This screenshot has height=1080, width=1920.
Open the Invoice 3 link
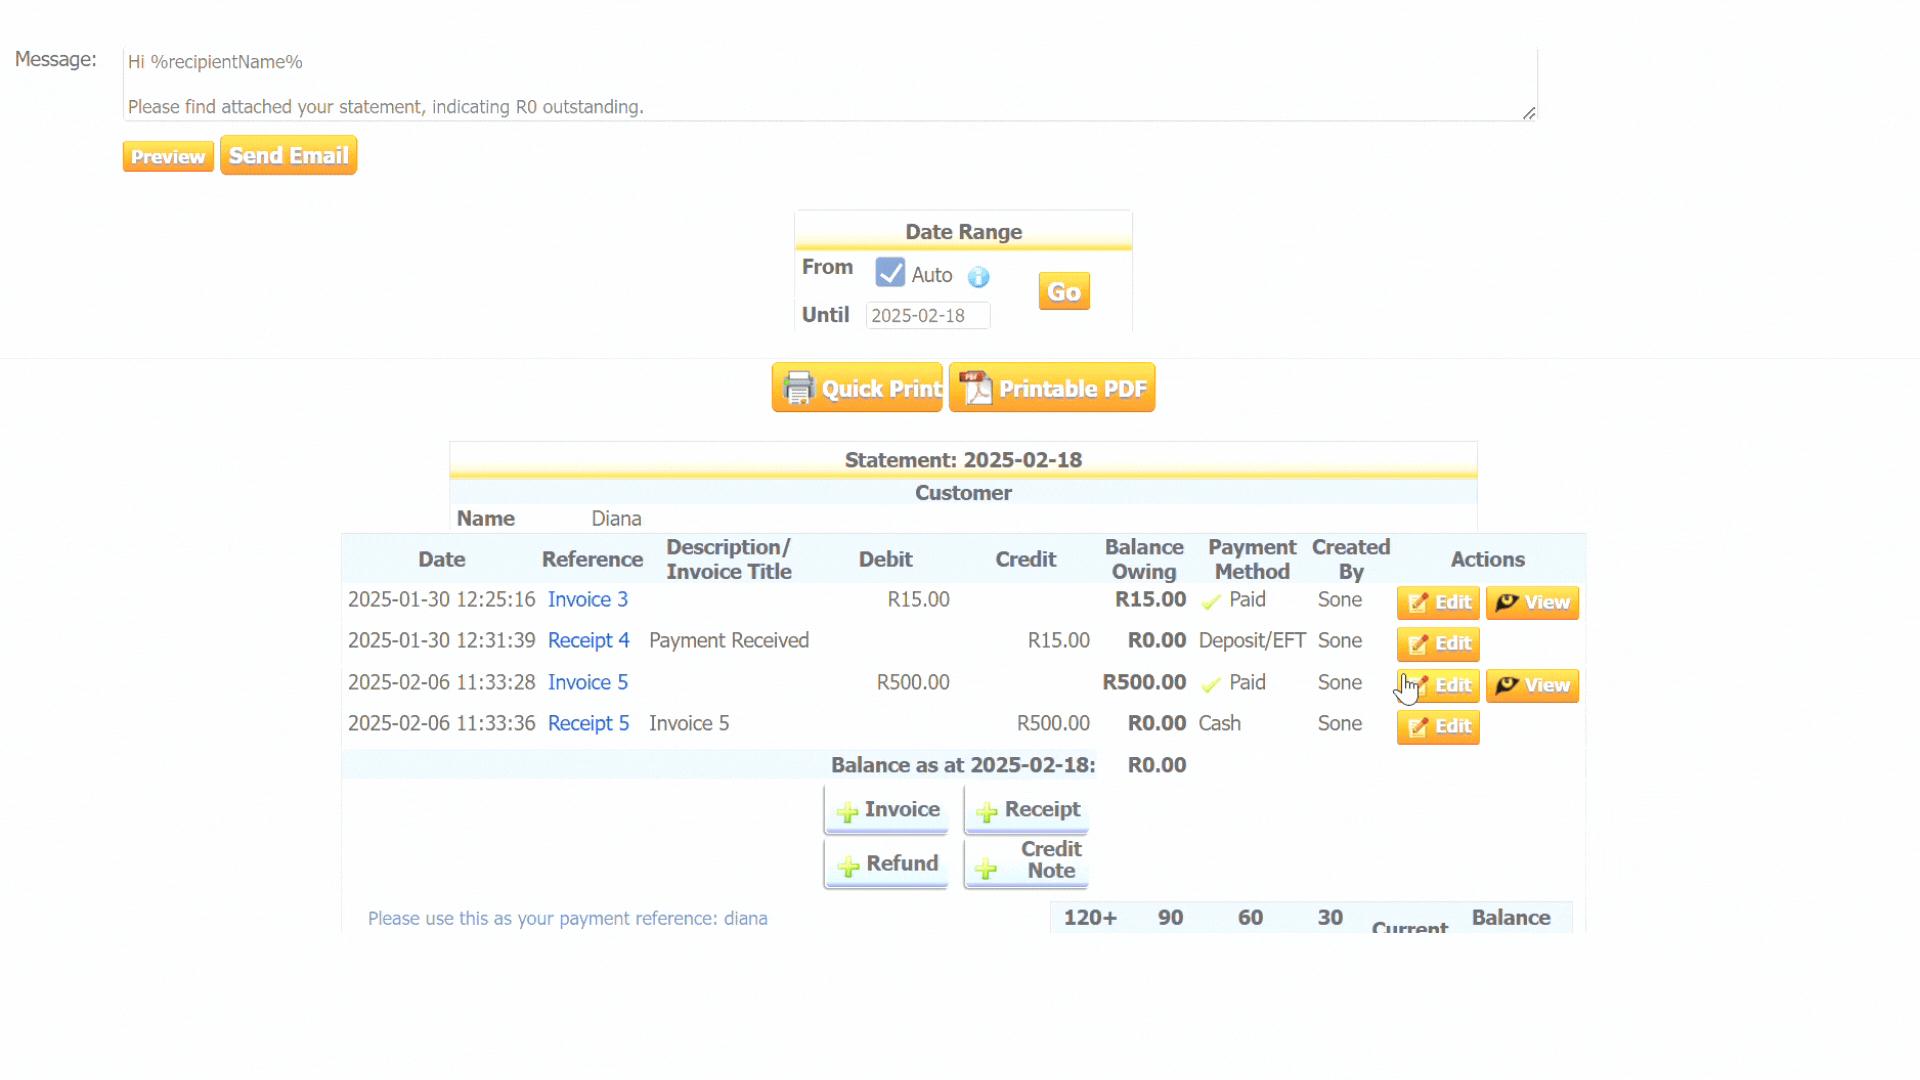(588, 599)
